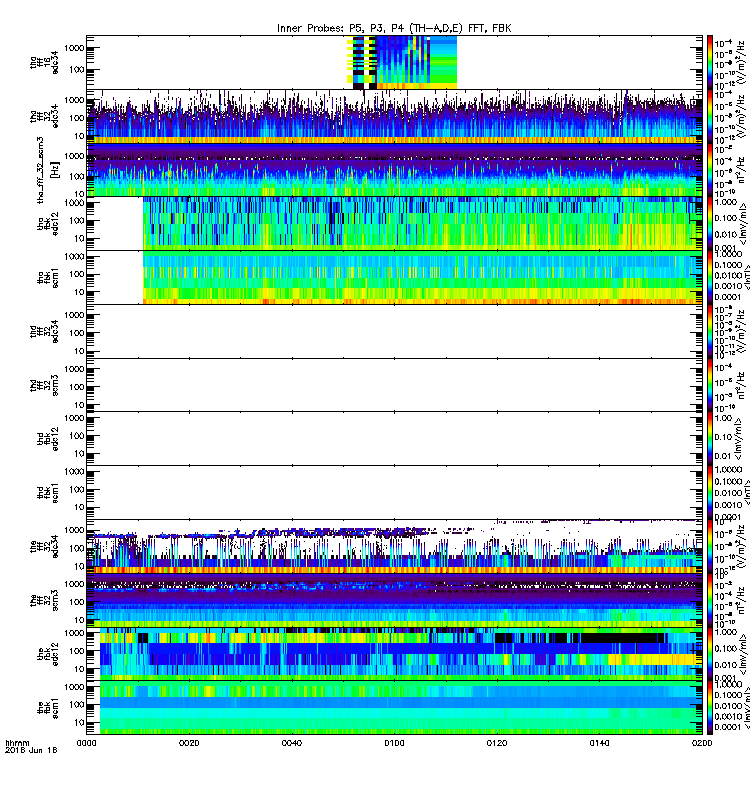The height and width of the screenshot is (800, 750).
Task: Select the 'thd fbk scm1' panel label
Action: tap(47, 492)
